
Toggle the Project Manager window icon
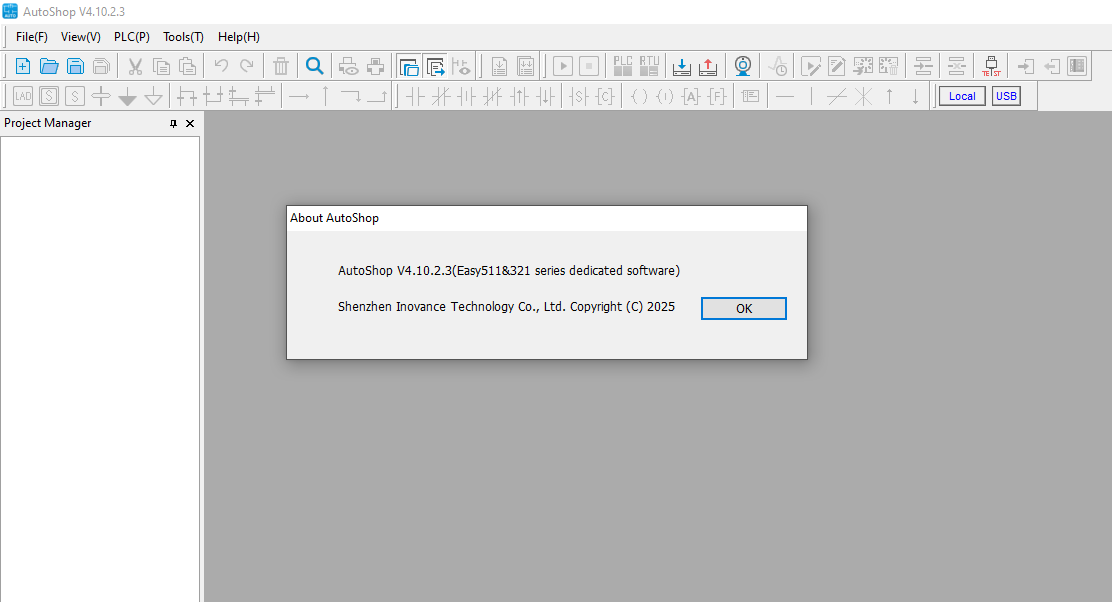[x=409, y=67]
